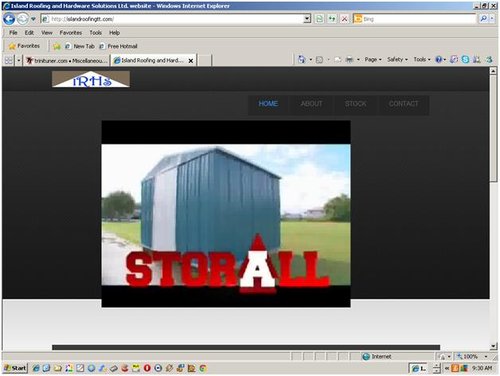
Task: Click the vertical scrollbar up arrow
Action: pos(493,71)
